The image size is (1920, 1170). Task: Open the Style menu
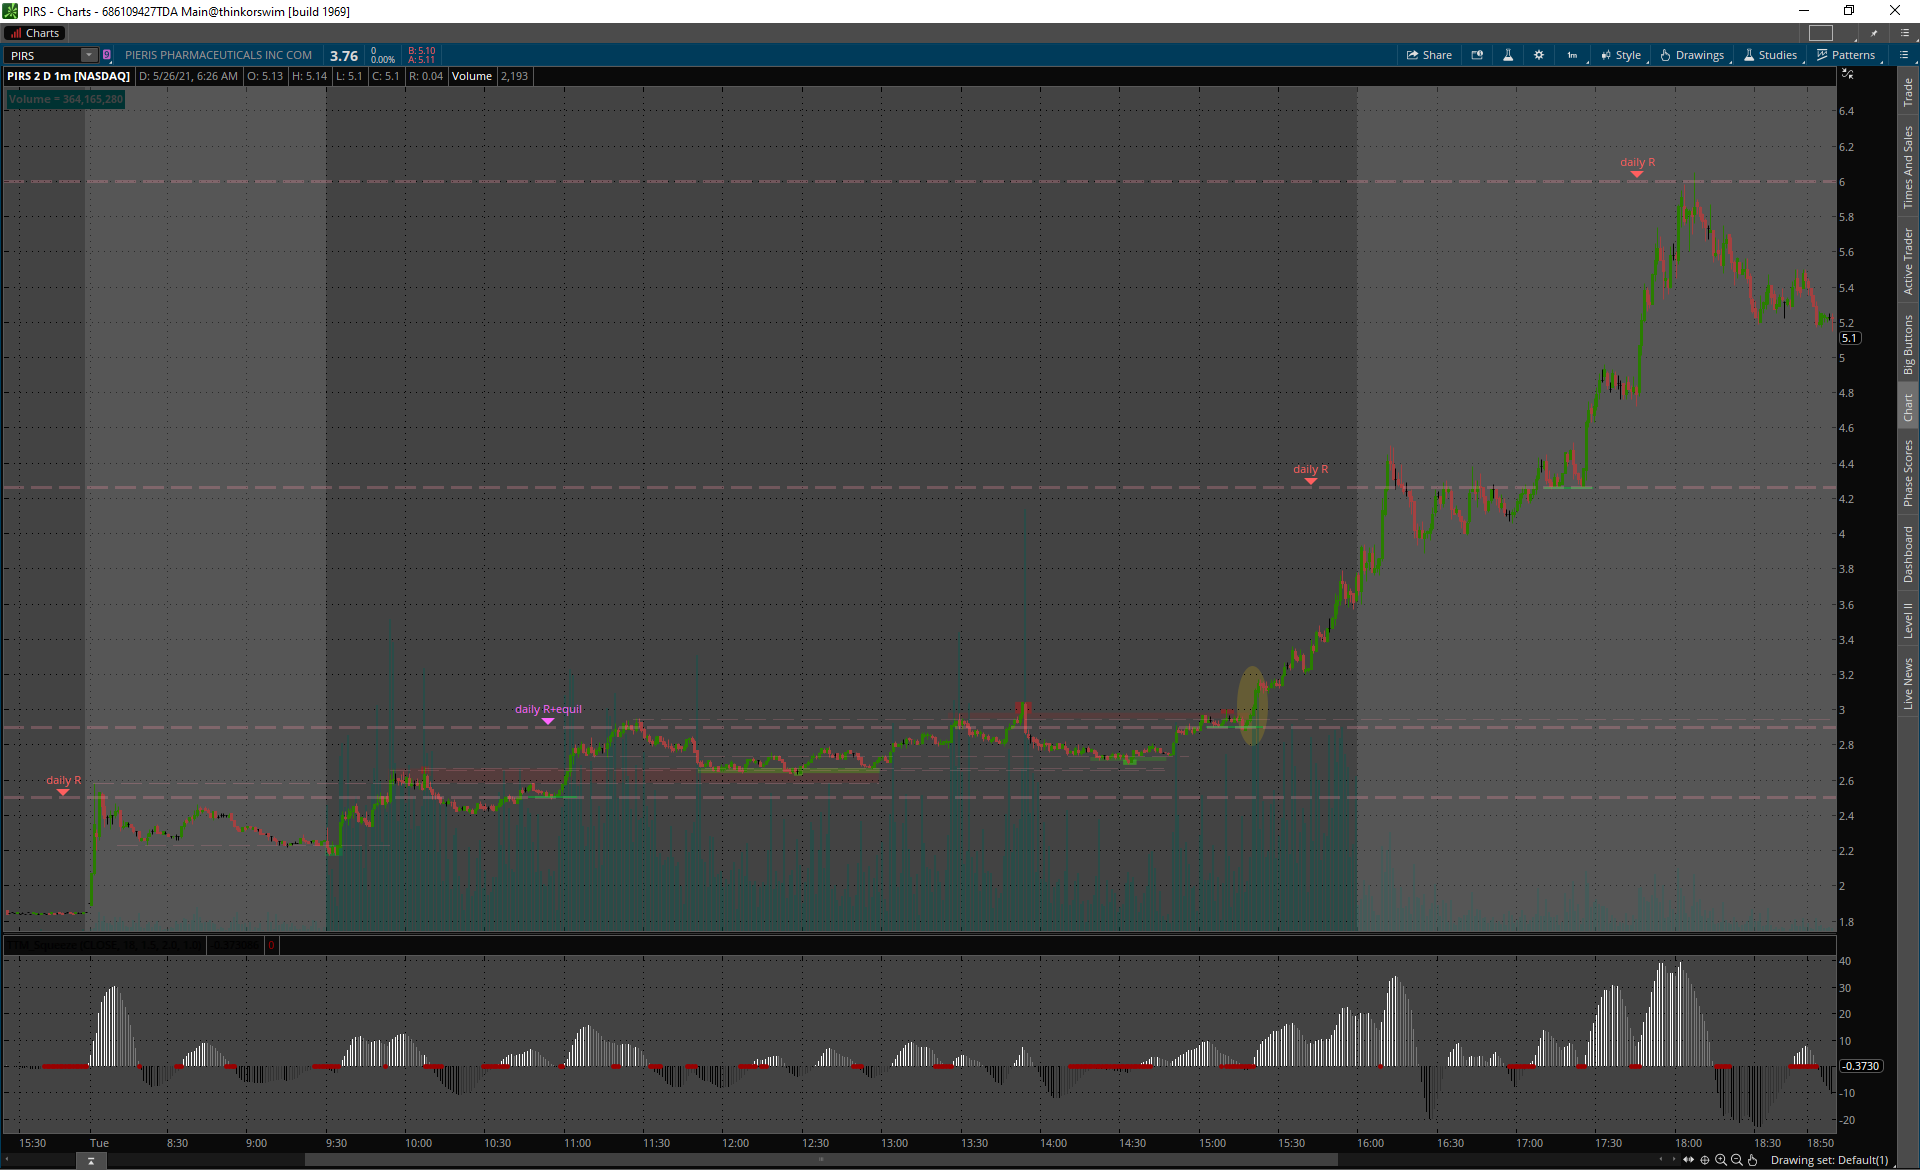[x=1621, y=55]
